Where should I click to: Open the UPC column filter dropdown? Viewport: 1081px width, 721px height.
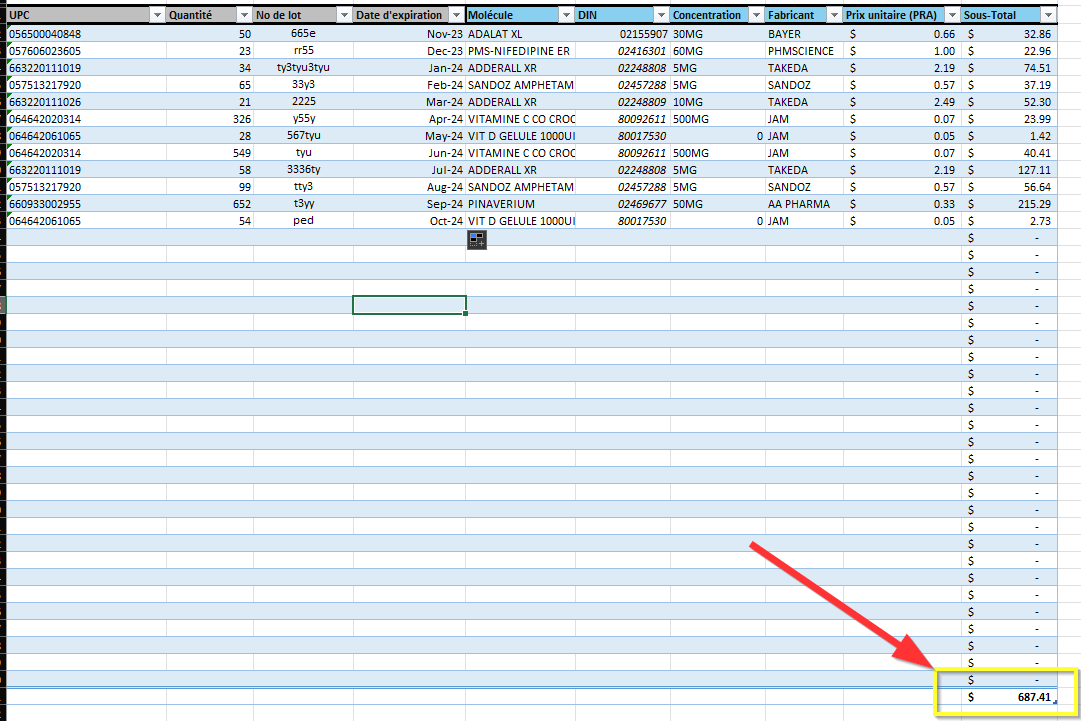click(x=157, y=15)
